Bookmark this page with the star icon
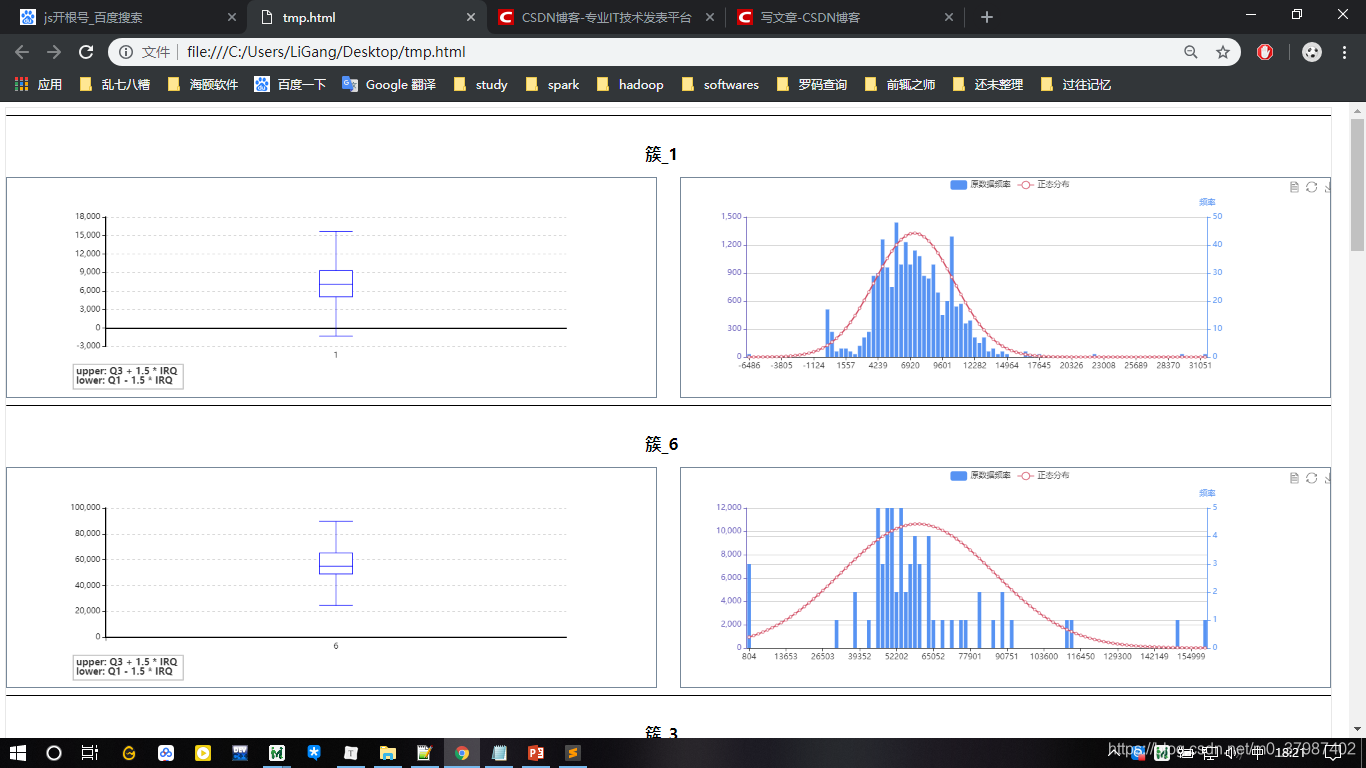 tap(1222, 52)
